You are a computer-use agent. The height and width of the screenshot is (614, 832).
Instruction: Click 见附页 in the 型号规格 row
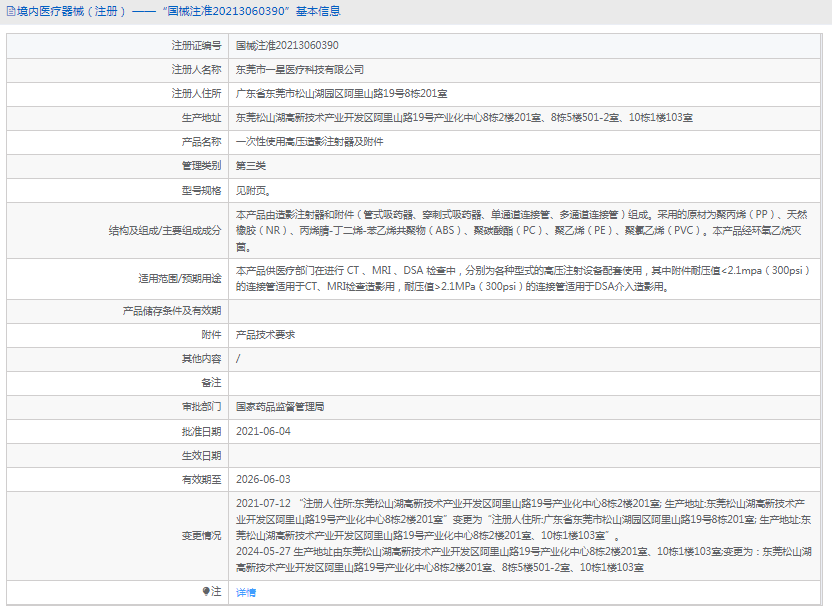tap(253, 190)
